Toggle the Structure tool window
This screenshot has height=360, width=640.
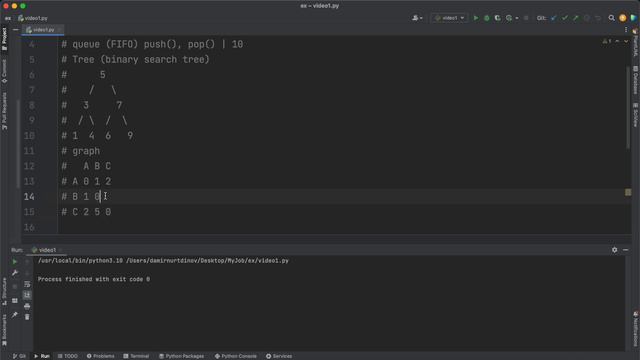4,291
